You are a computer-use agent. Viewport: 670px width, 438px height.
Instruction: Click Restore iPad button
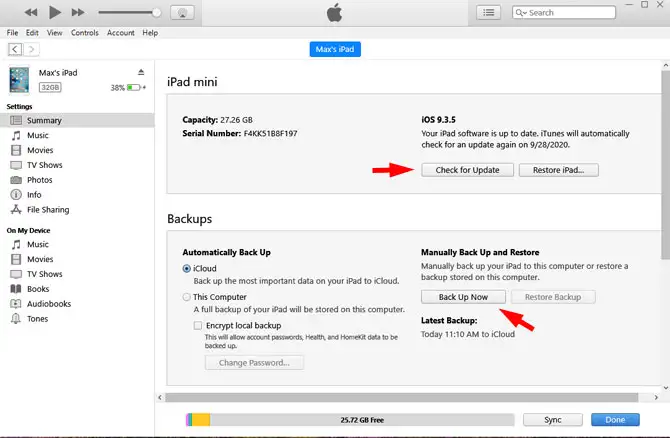558,170
